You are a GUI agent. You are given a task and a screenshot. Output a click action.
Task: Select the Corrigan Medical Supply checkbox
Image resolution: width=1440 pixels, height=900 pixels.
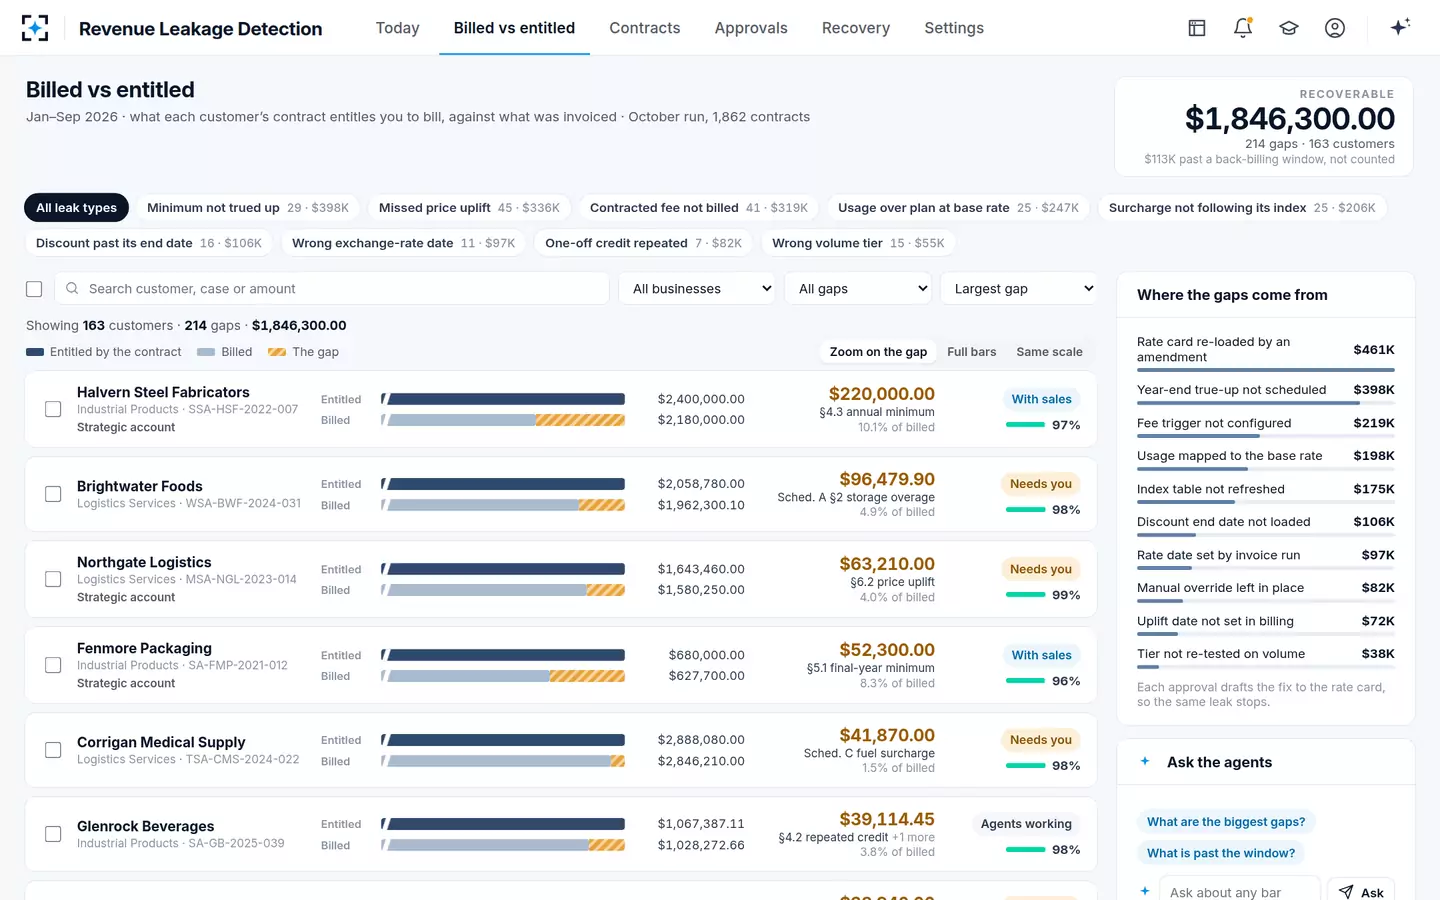click(x=53, y=750)
